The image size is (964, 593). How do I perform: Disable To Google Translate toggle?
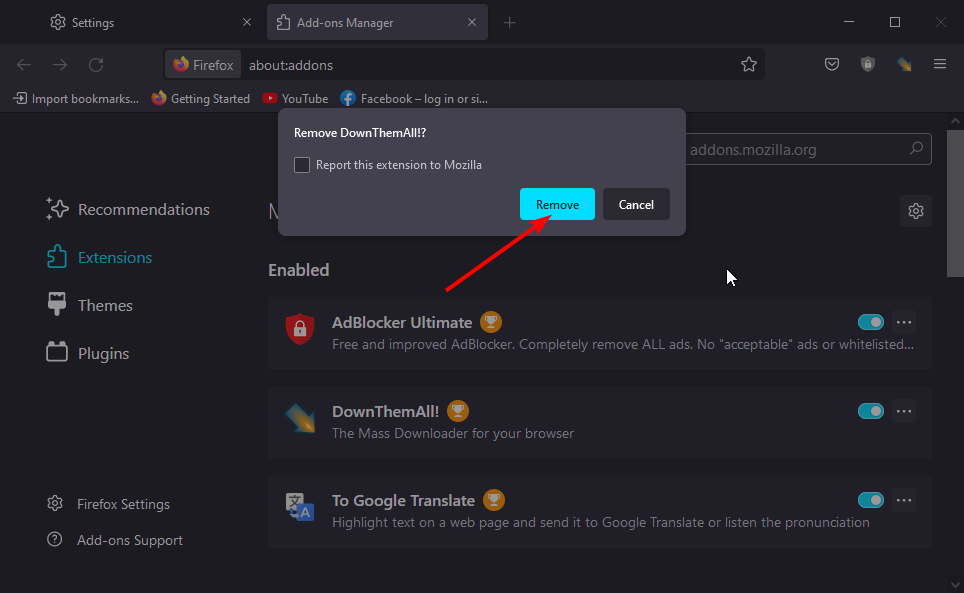tap(871, 500)
